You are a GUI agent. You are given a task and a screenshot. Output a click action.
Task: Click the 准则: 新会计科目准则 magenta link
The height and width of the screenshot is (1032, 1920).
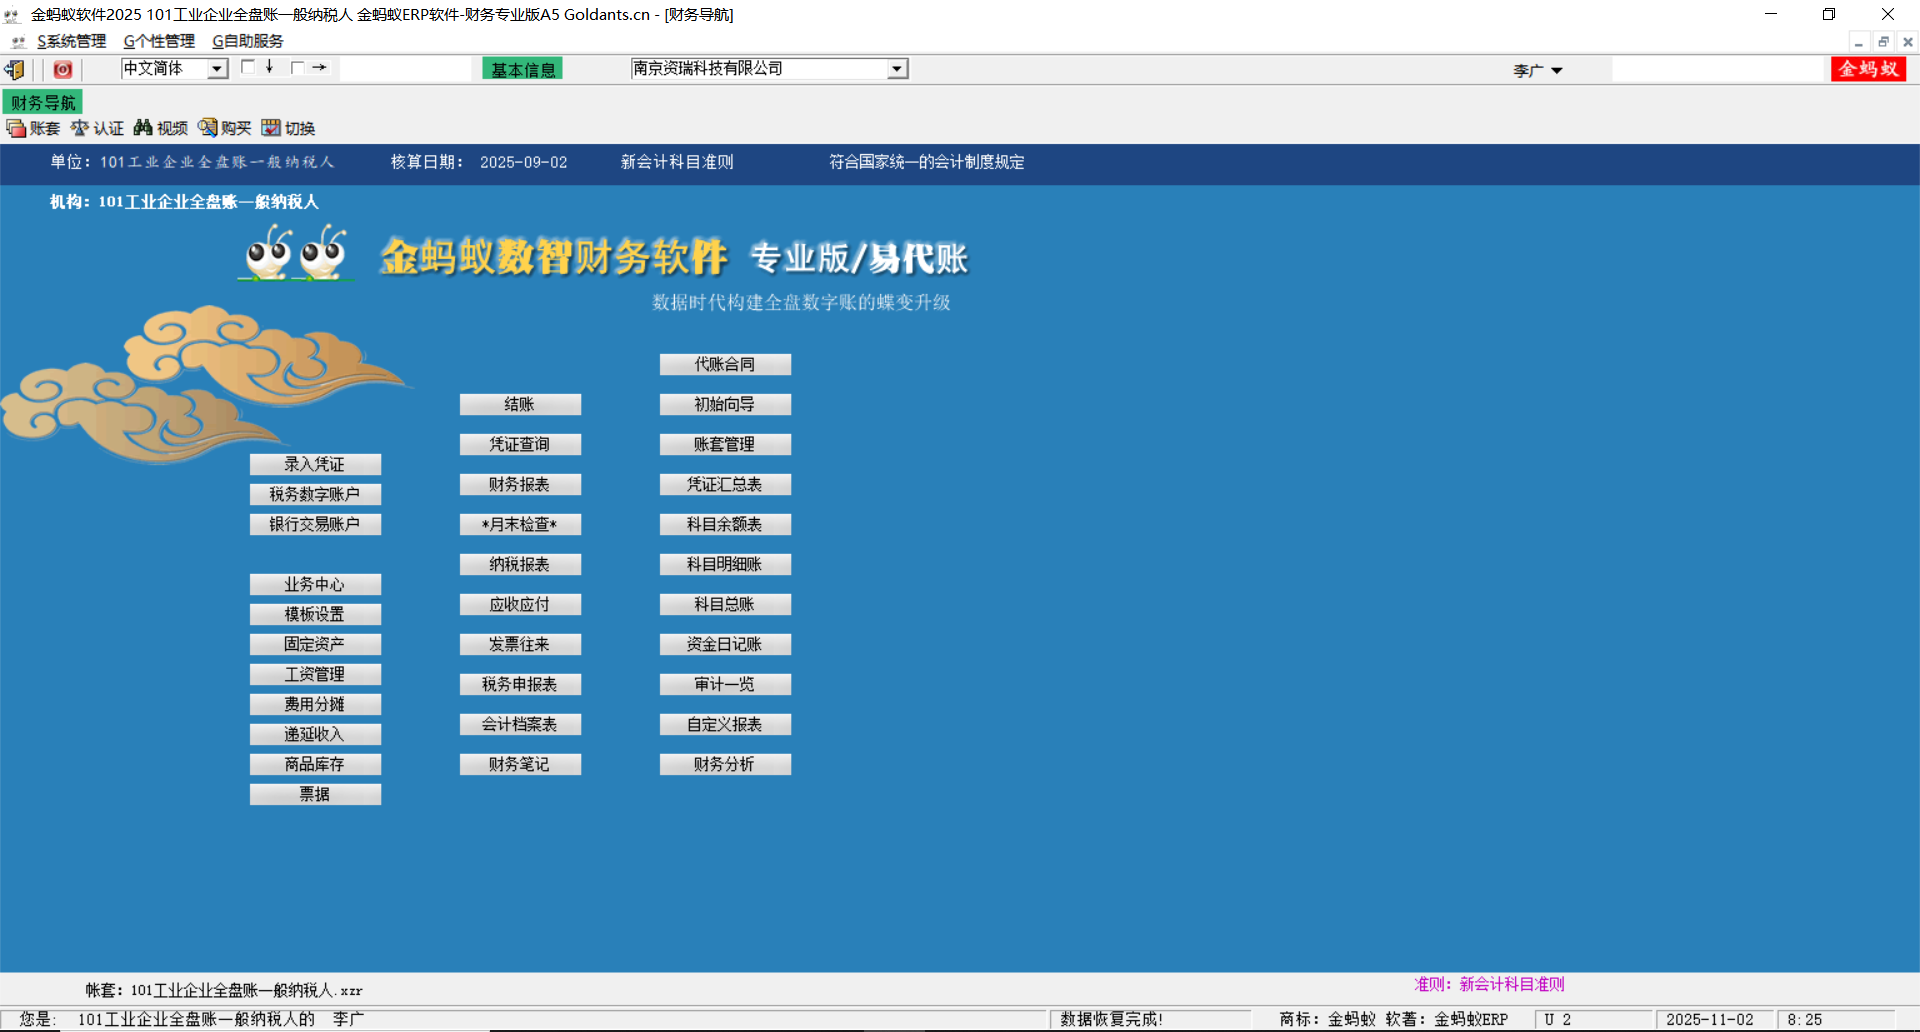tap(1489, 983)
